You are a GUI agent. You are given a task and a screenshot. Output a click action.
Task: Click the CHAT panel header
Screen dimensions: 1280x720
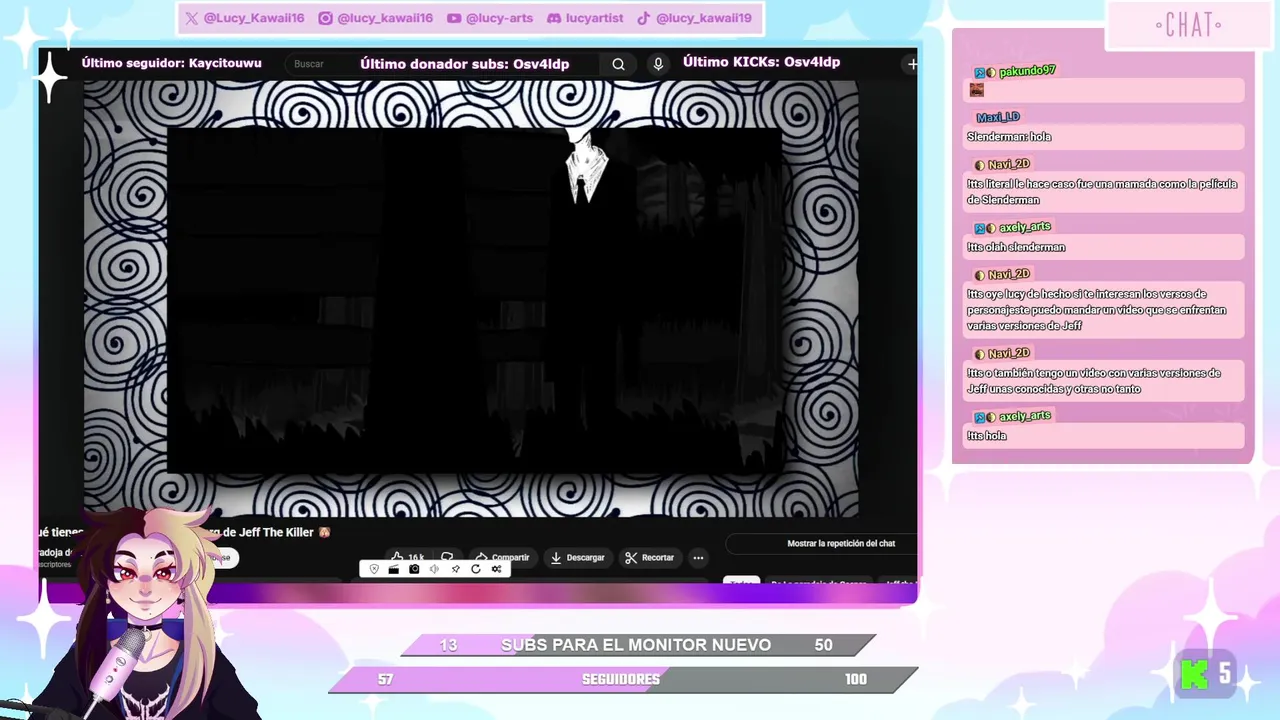(x=1188, y=25)
